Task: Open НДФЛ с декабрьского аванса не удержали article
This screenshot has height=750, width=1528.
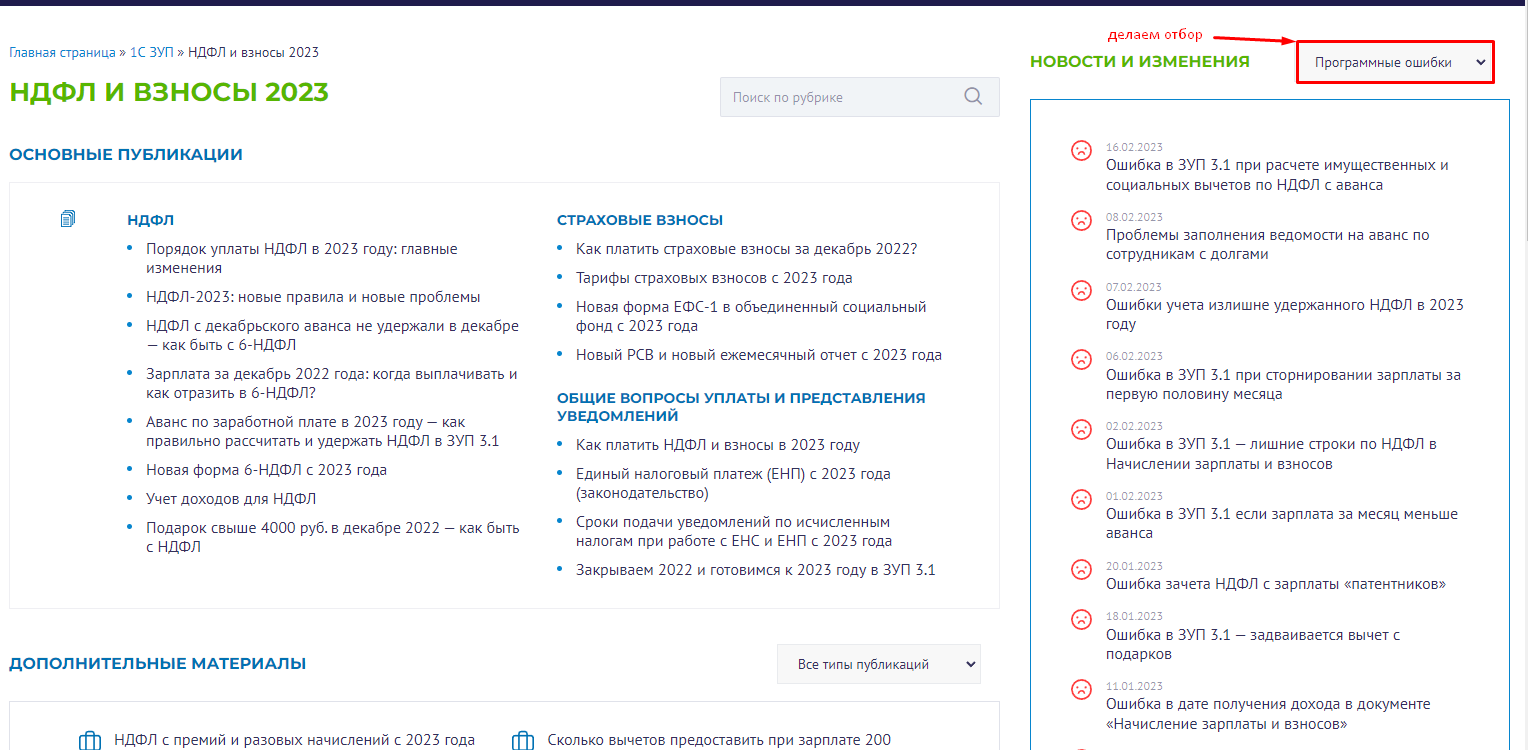Action: click(333, 336)
